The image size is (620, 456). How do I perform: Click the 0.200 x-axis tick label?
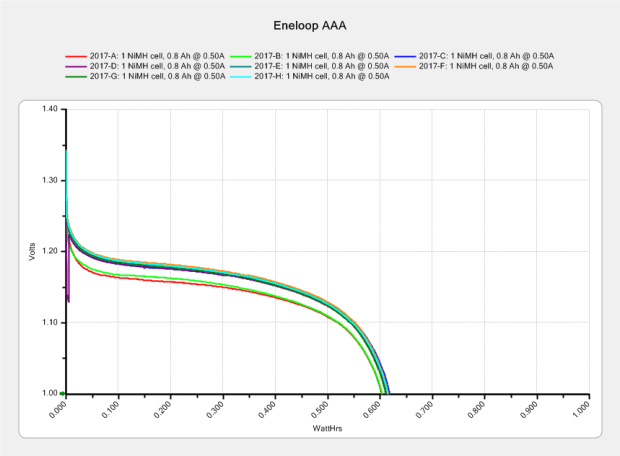163,409
